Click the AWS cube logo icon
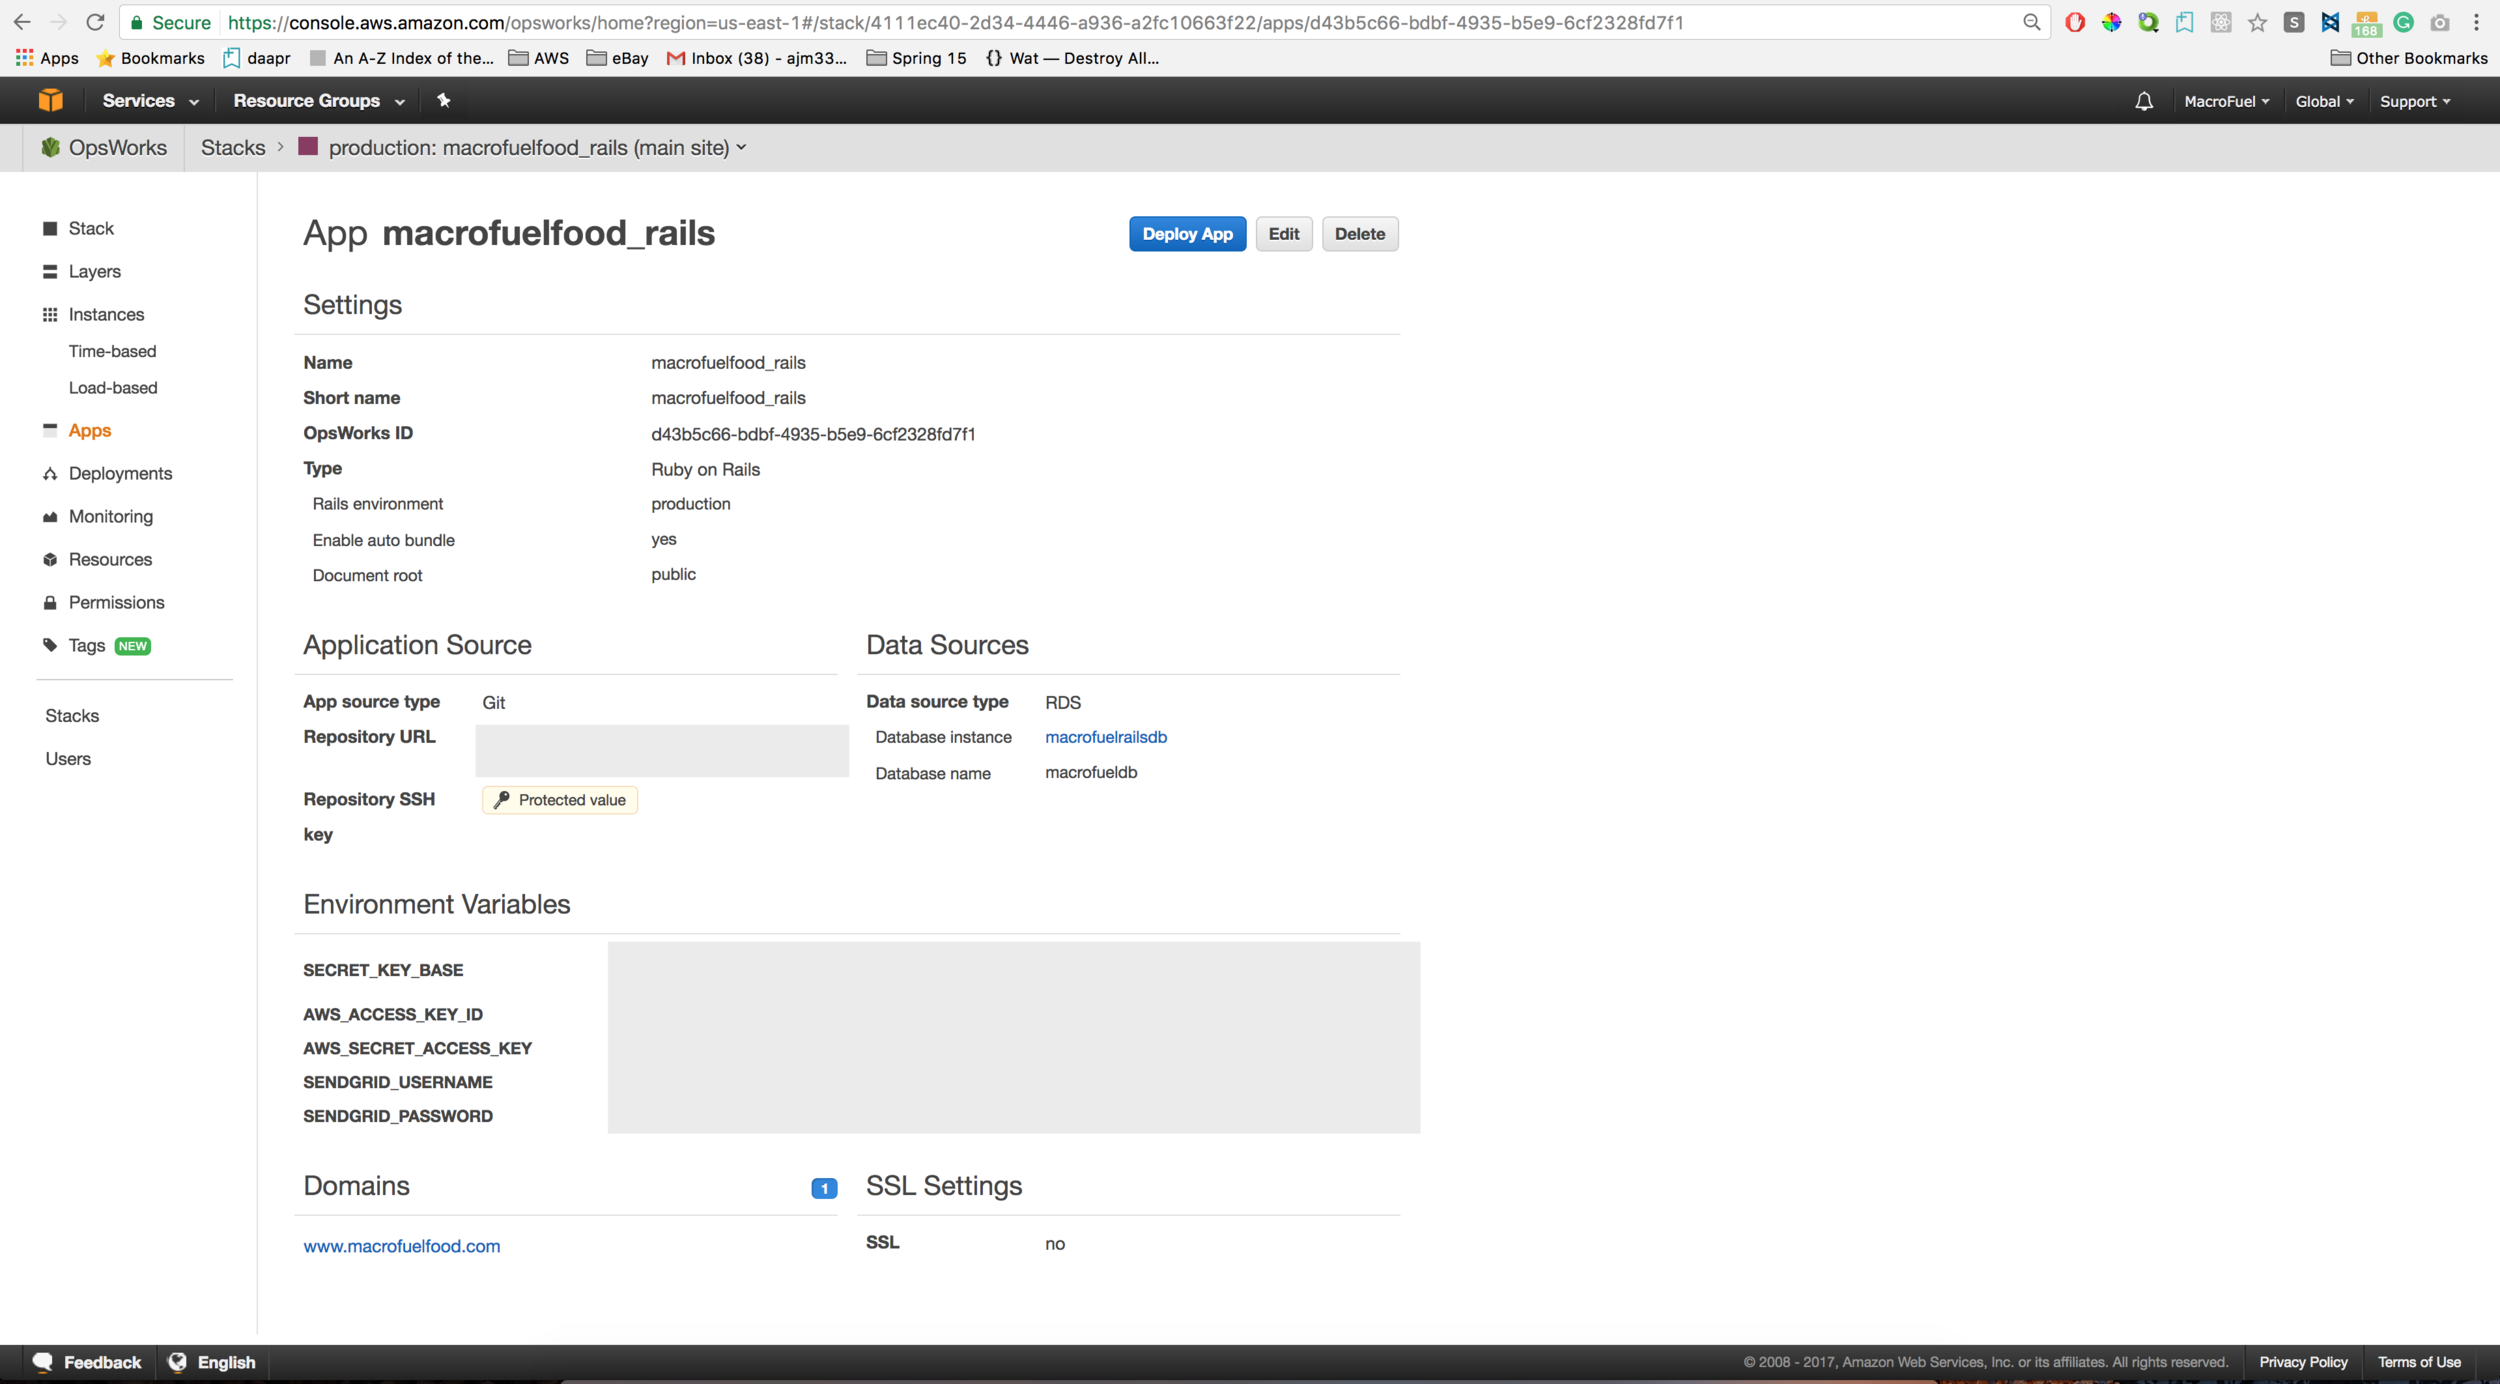The image size is (2500, 1384). [50, 100]
